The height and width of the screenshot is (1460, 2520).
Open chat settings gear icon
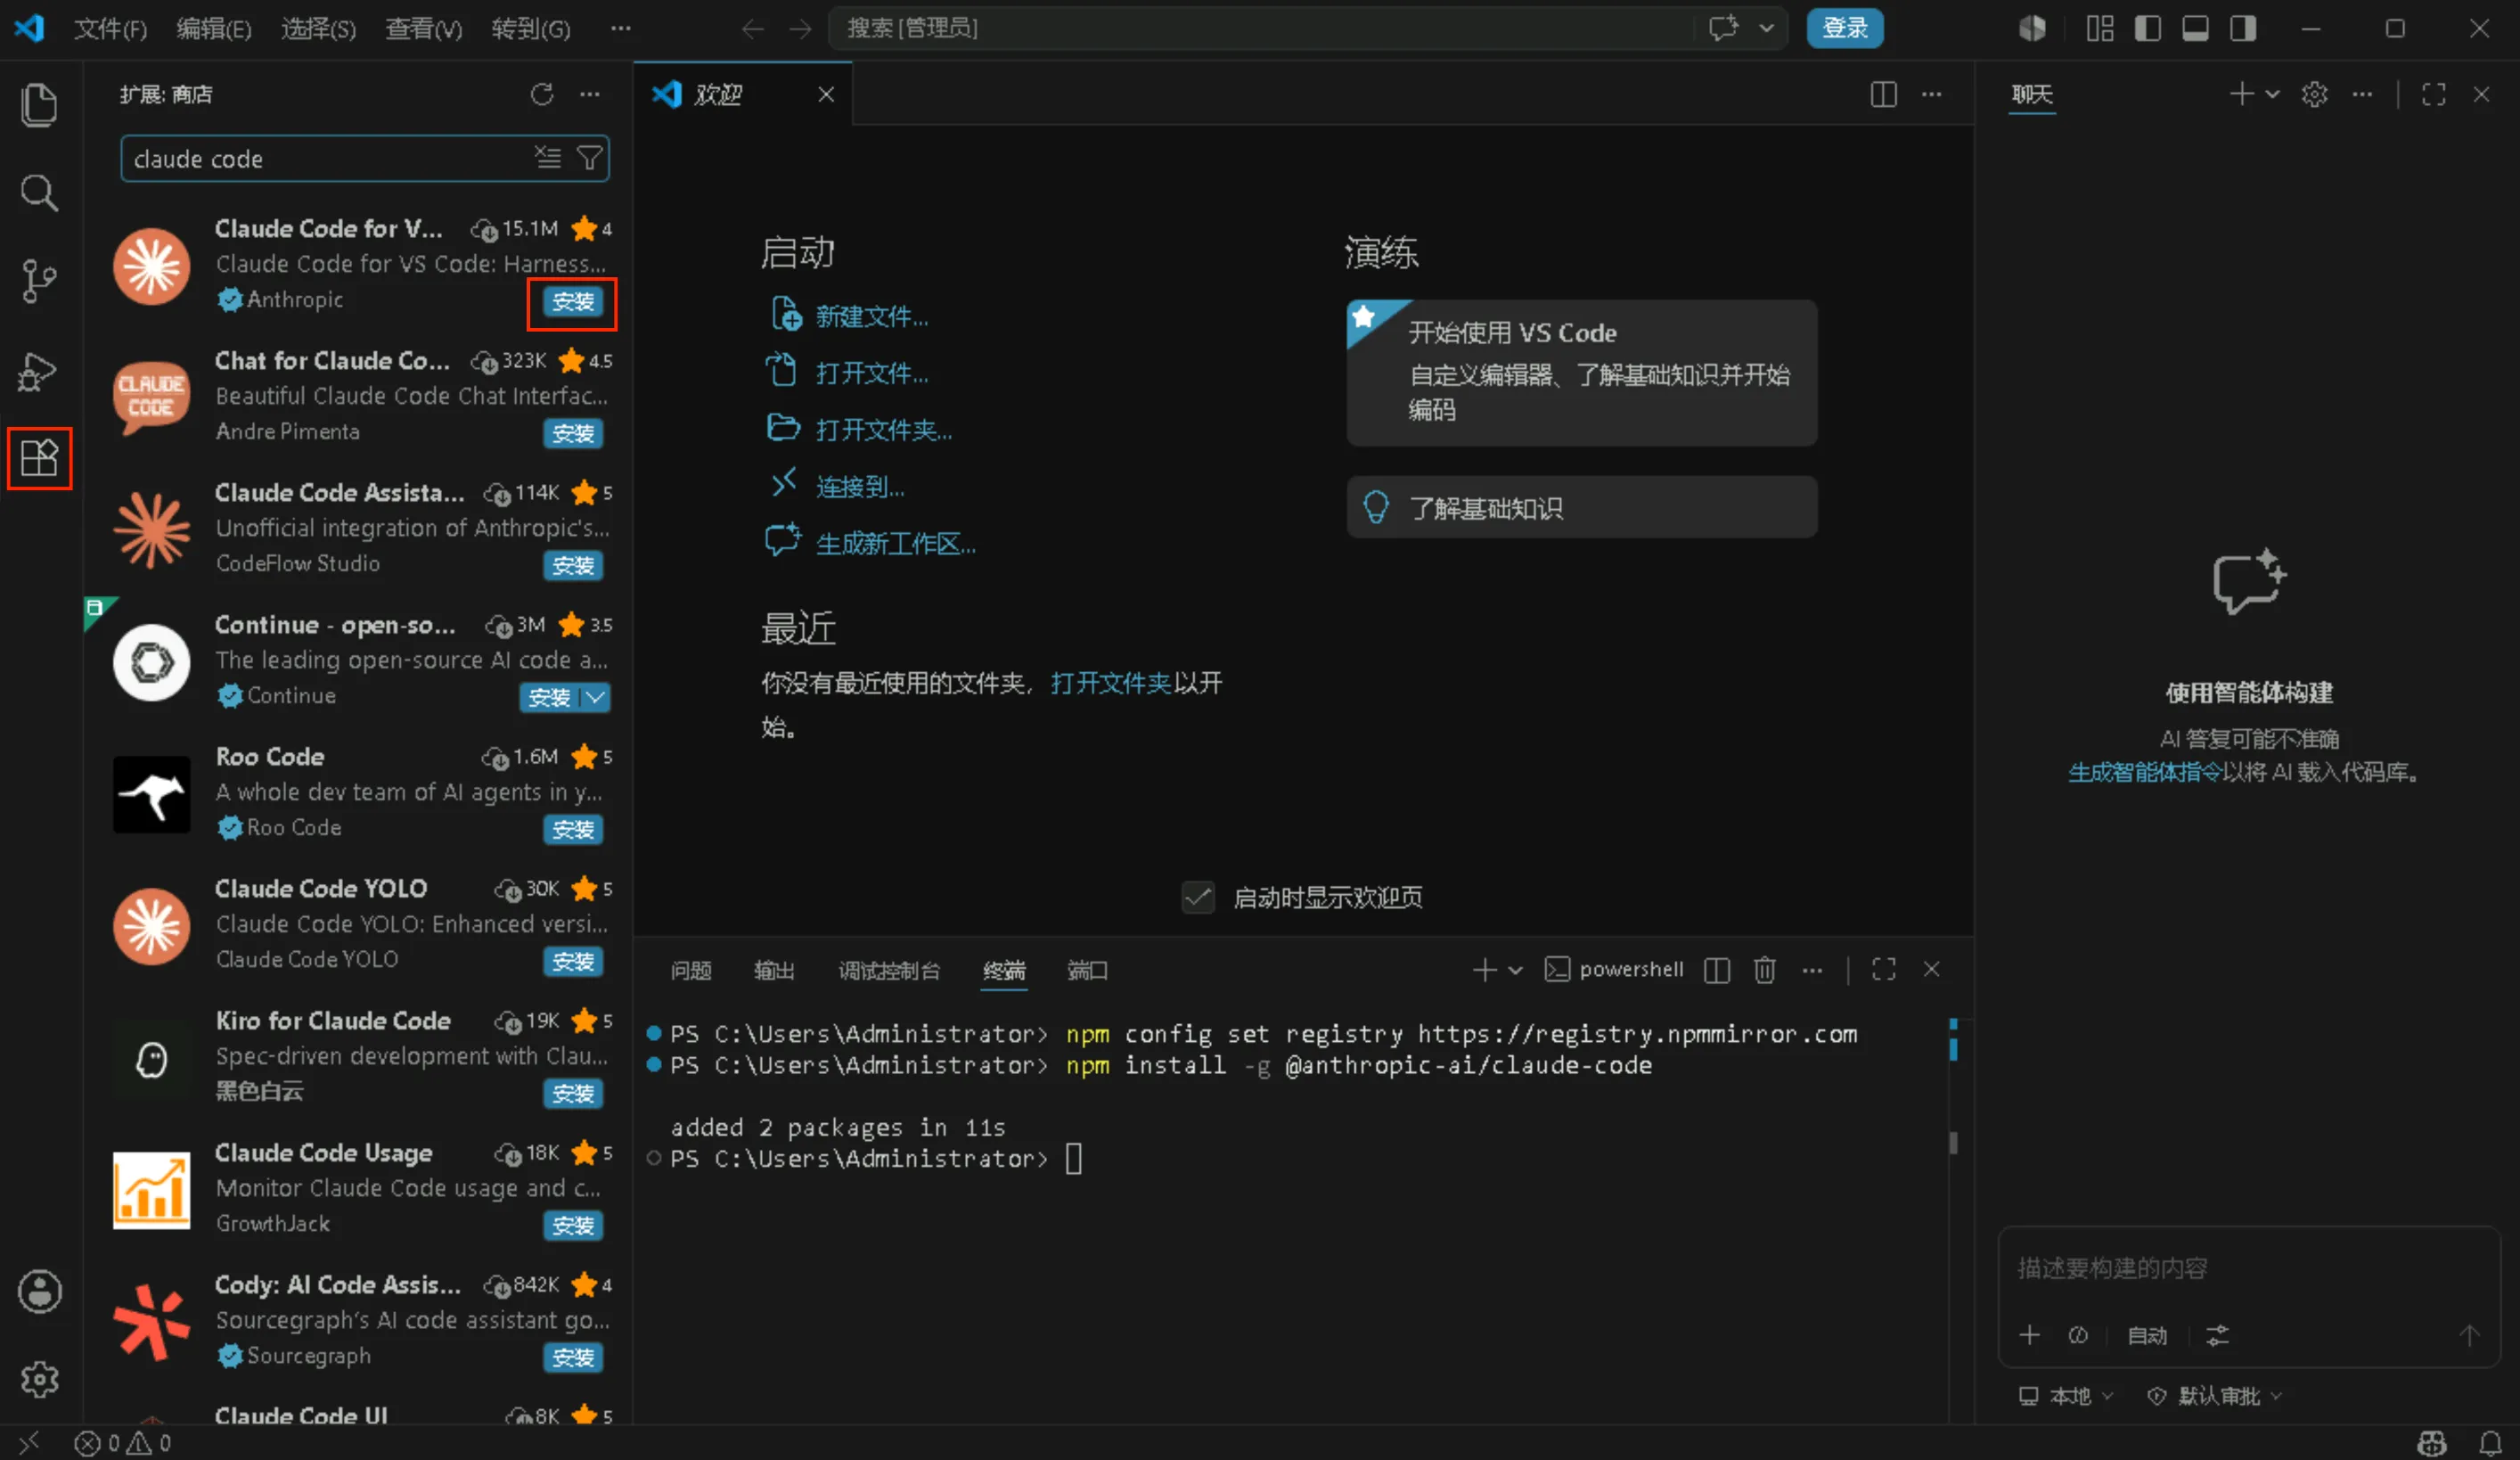click(x=2314, y=94)
